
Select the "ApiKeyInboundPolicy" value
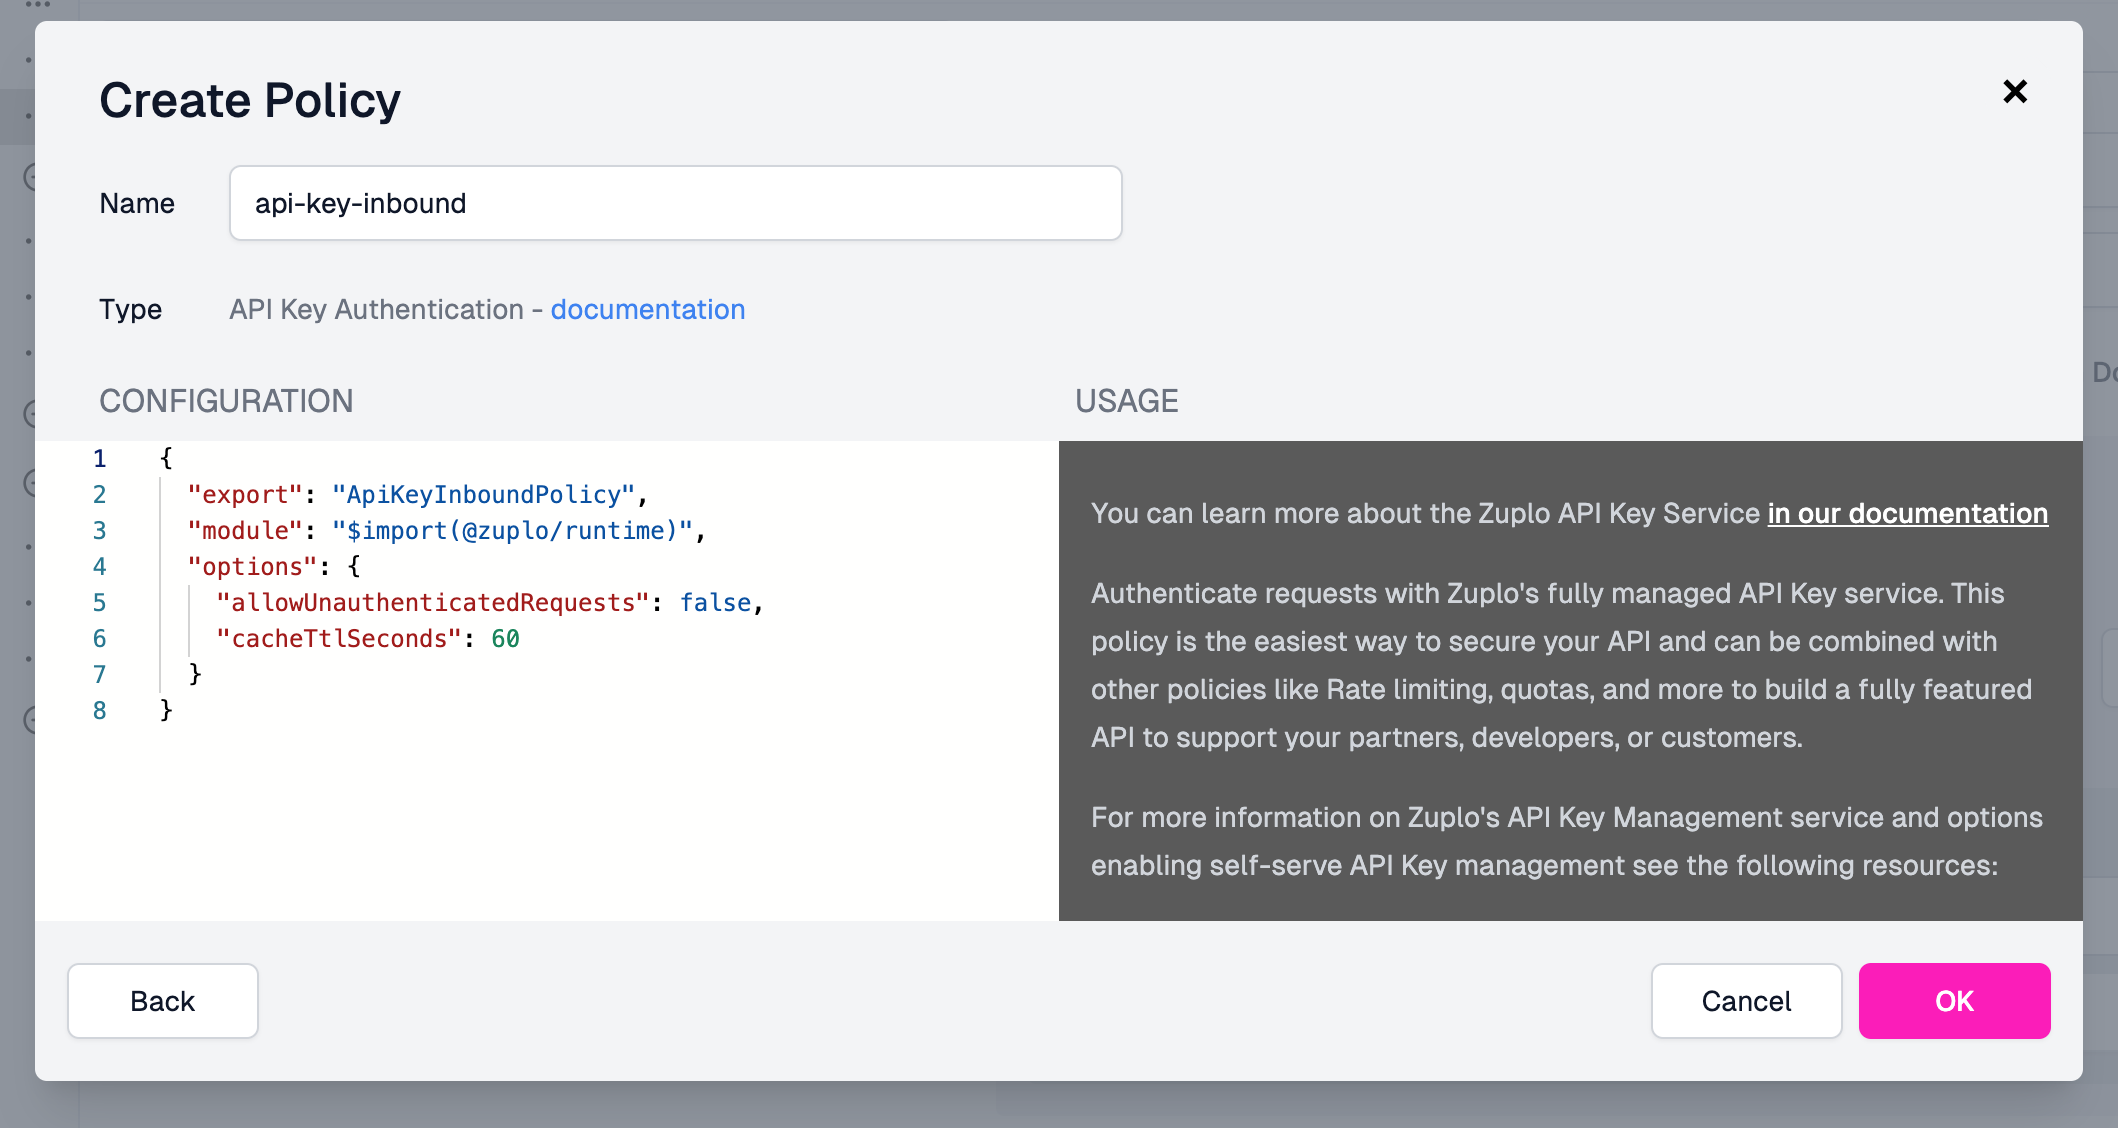click(484, 495)
